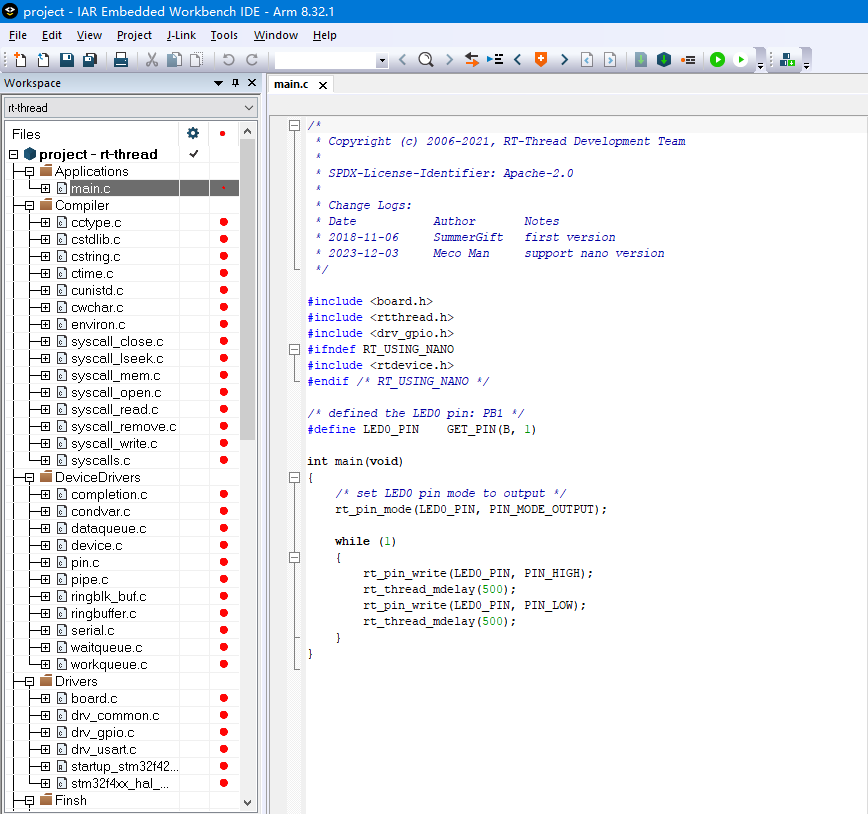The width and height of the screenshot is (868, 814).
Task: Open the J-Link menu
Action: click(181, 35)
